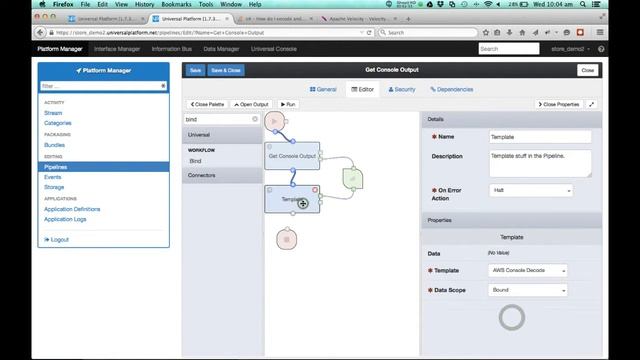Open the Dropbox menu bar icon
Viewport: 640px width, 360px height.
[x=440, y=4]
